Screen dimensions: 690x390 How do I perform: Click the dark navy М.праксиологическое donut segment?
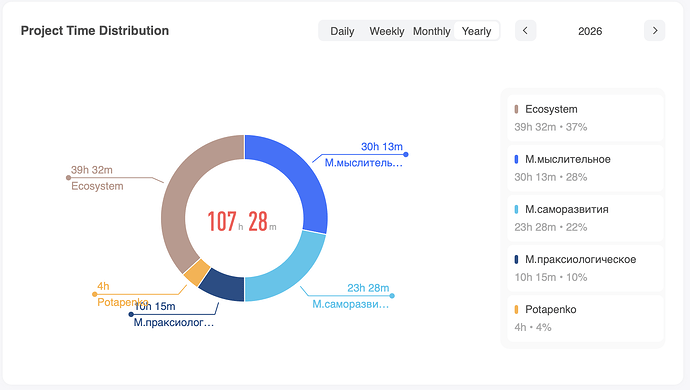[x=224, y=286]
